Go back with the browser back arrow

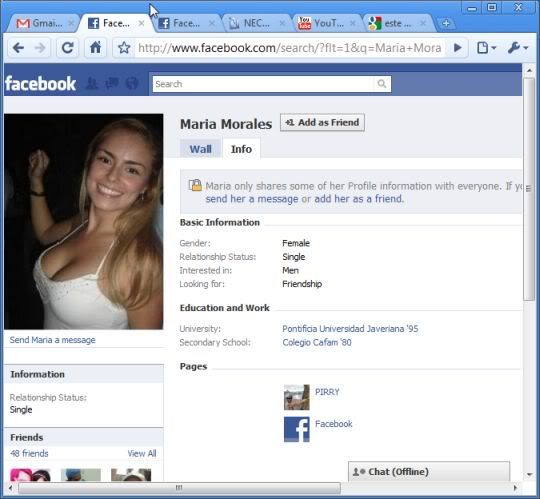pyautogui.click(x=18, y=48)
